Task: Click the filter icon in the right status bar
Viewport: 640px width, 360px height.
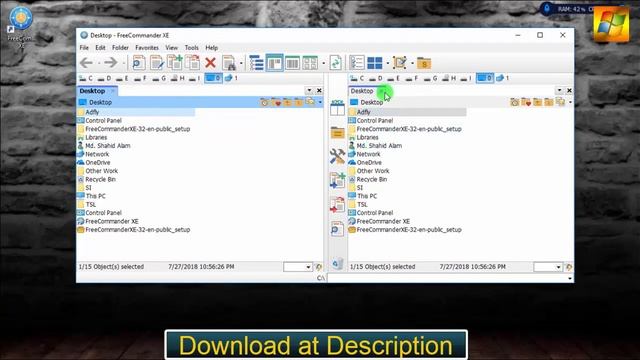Action: [x=569, y=267]
